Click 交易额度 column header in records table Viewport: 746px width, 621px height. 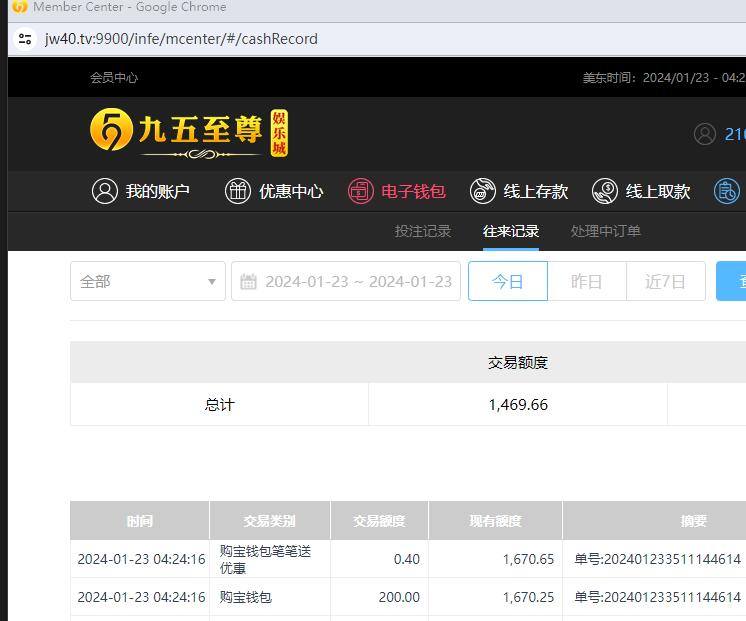click(x=379, y=521)
